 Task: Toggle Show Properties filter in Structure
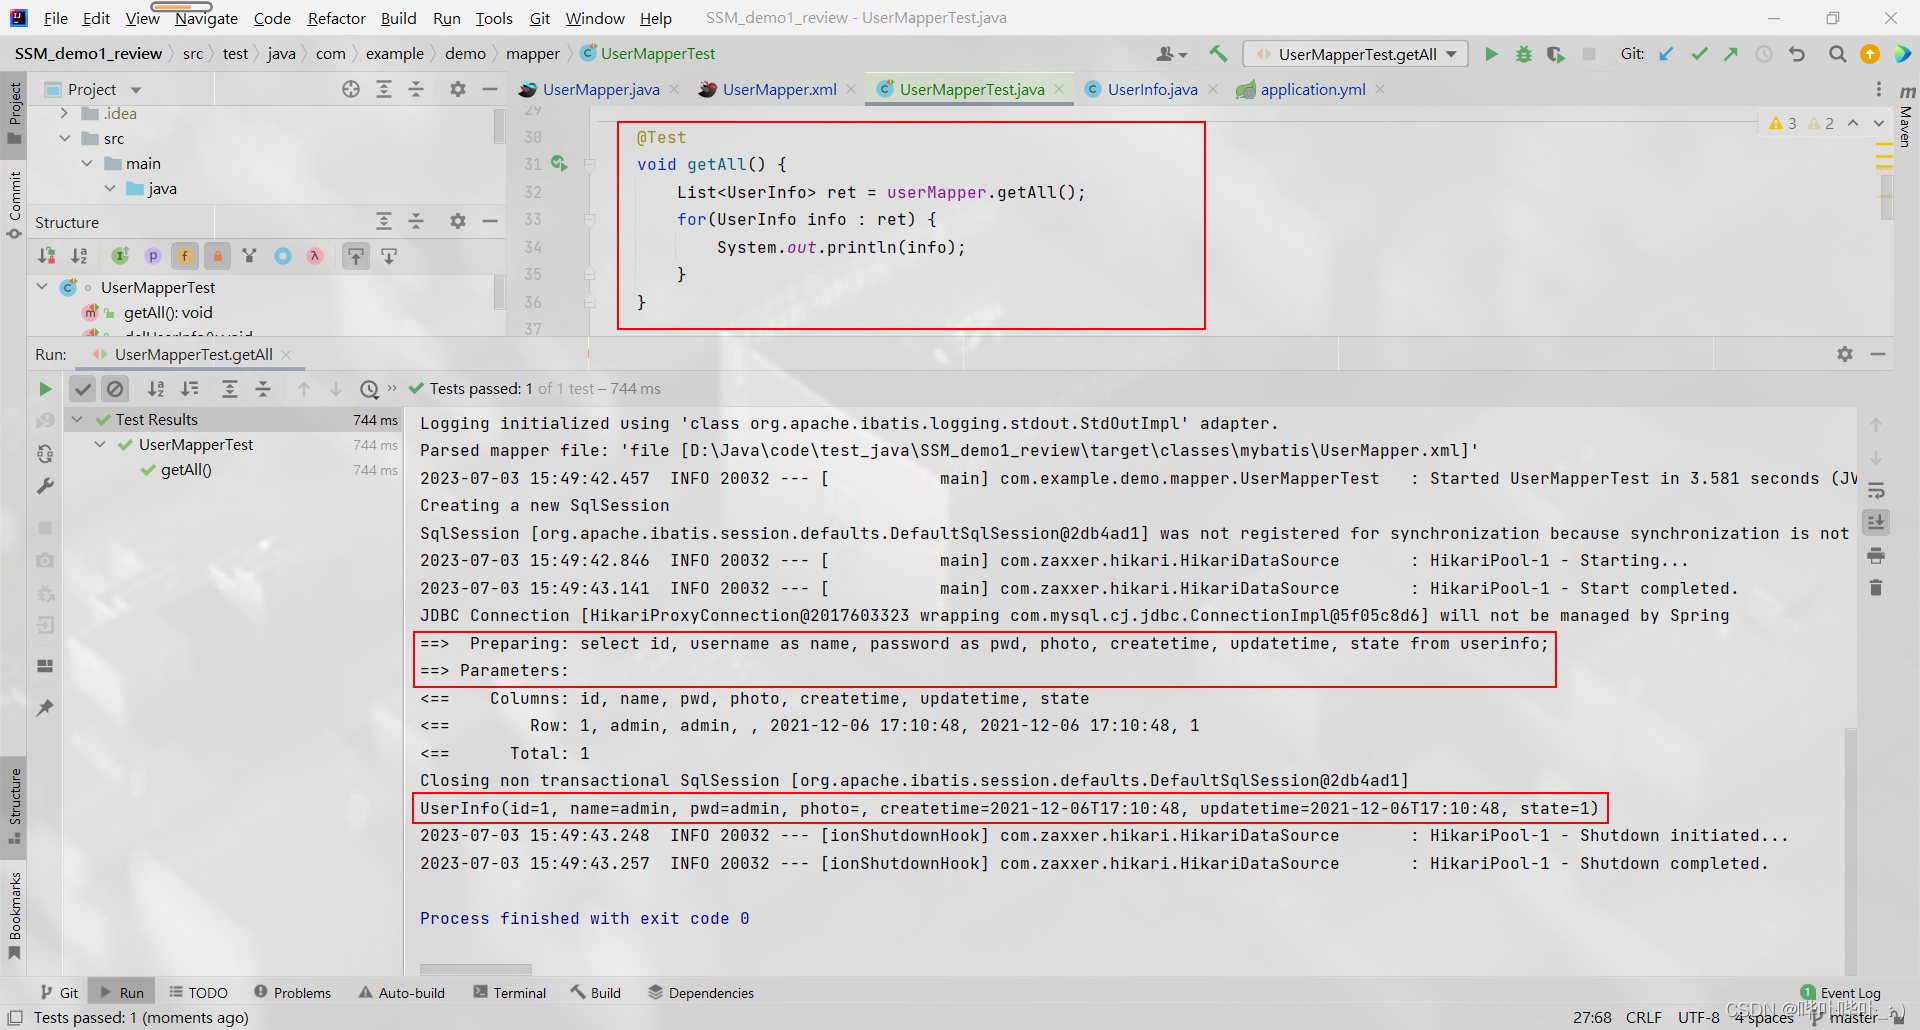153,256
